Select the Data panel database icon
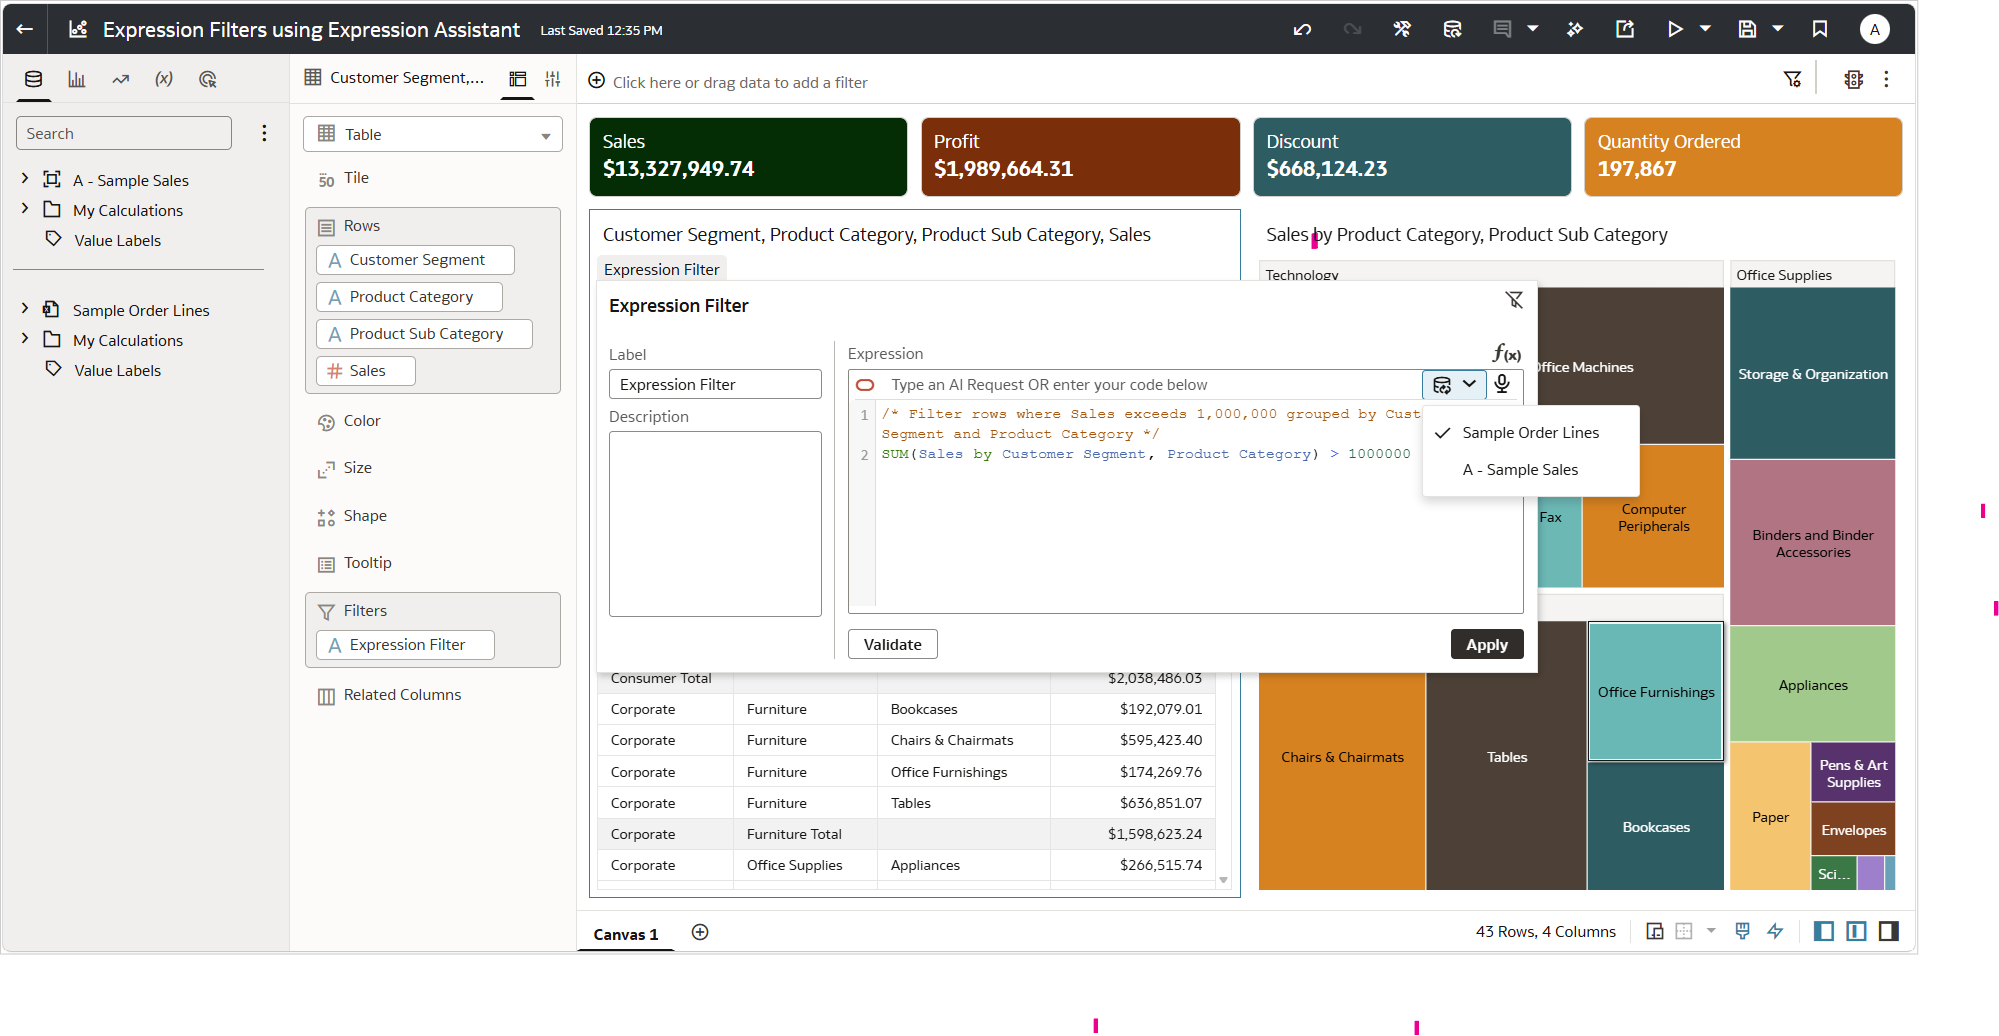Viewport: 1999px width, 1036px height. pyautogui.click(x=34, y=79)
